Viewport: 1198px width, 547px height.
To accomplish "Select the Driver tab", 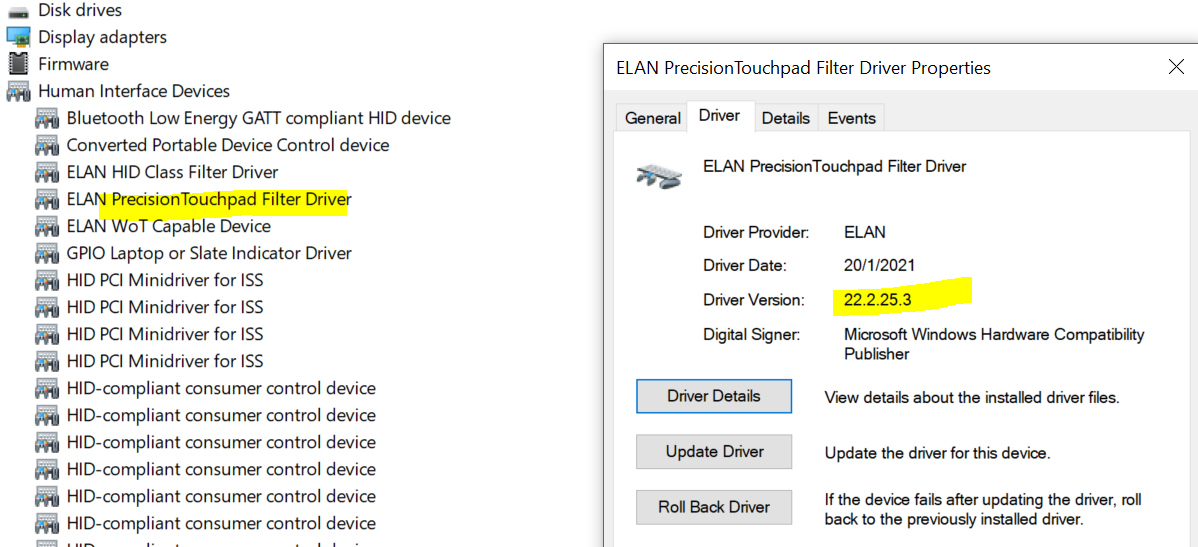I will (719, 116).
